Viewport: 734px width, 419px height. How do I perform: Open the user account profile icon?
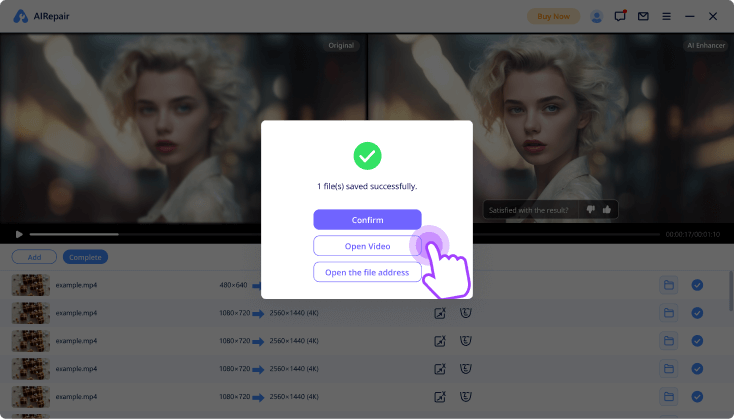(x=597, y=16)
